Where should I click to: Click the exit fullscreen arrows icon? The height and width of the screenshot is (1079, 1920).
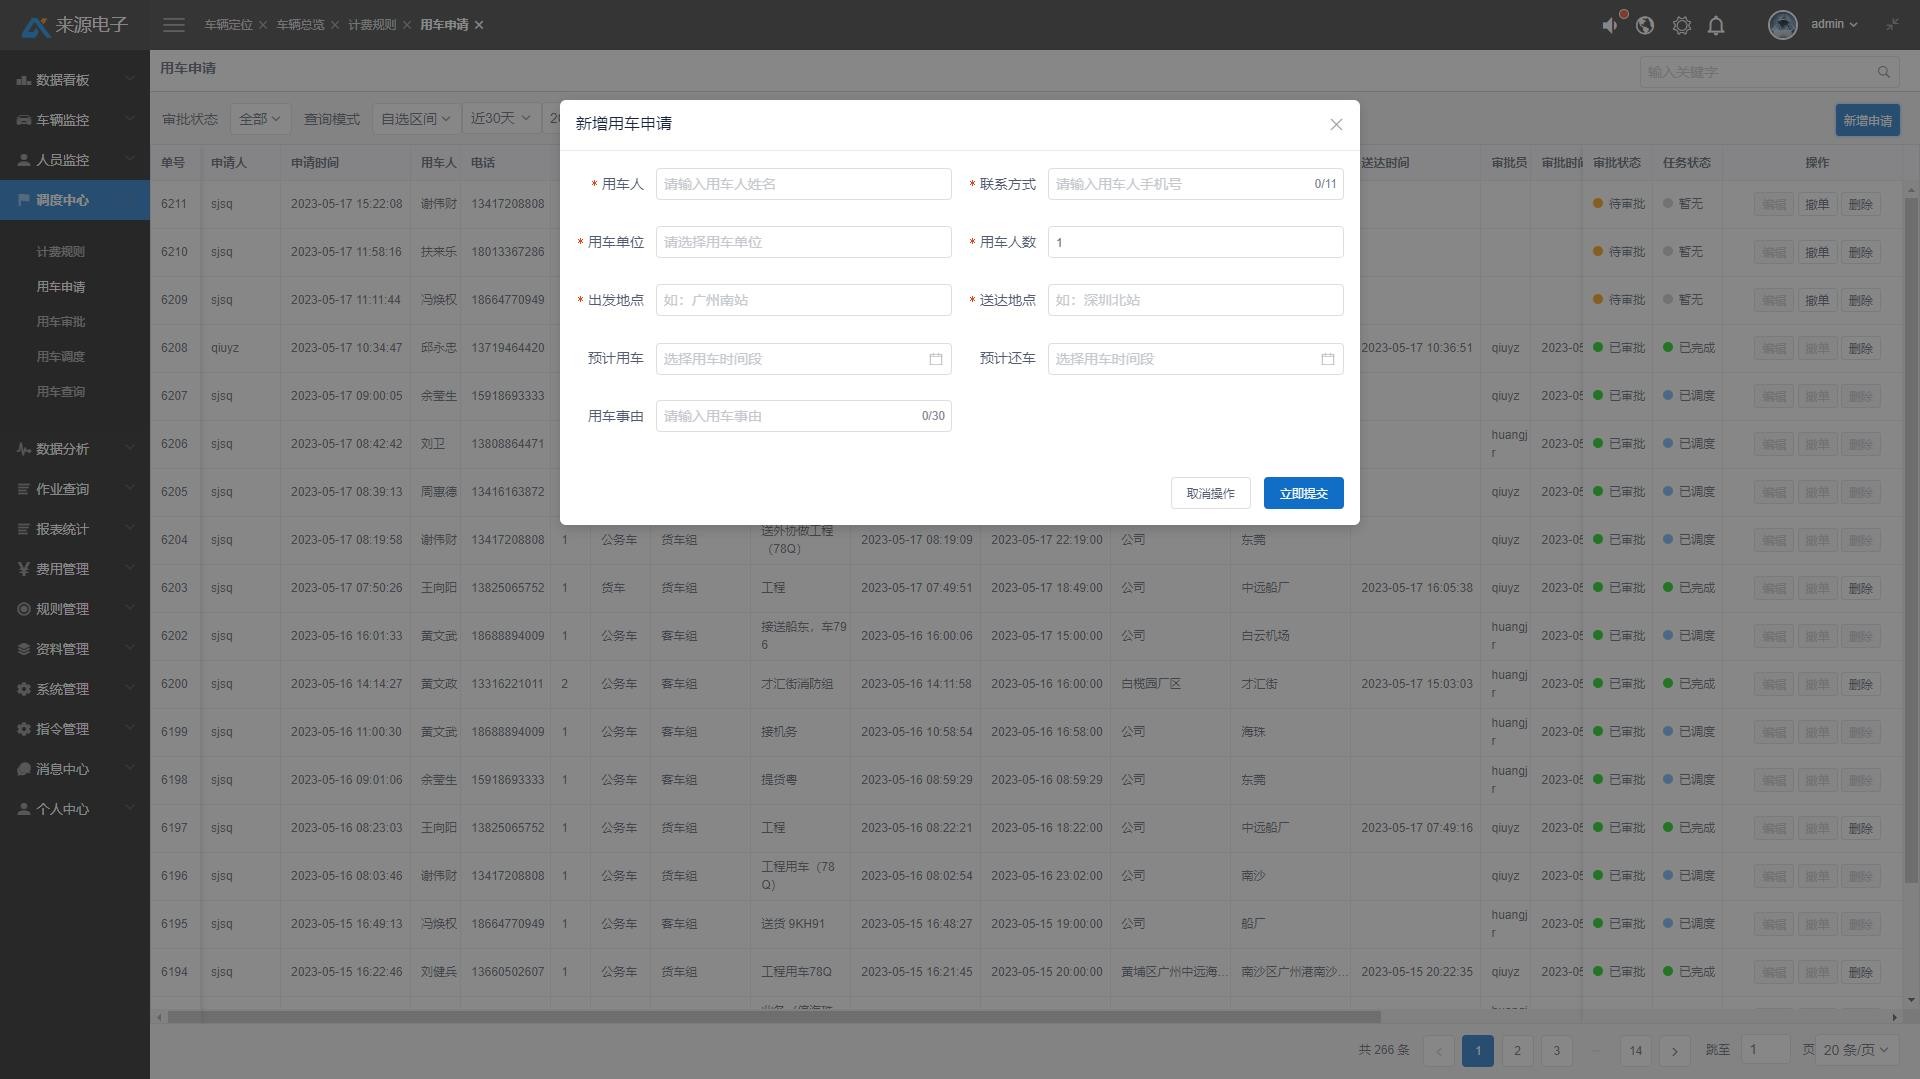click(1892, 25)
